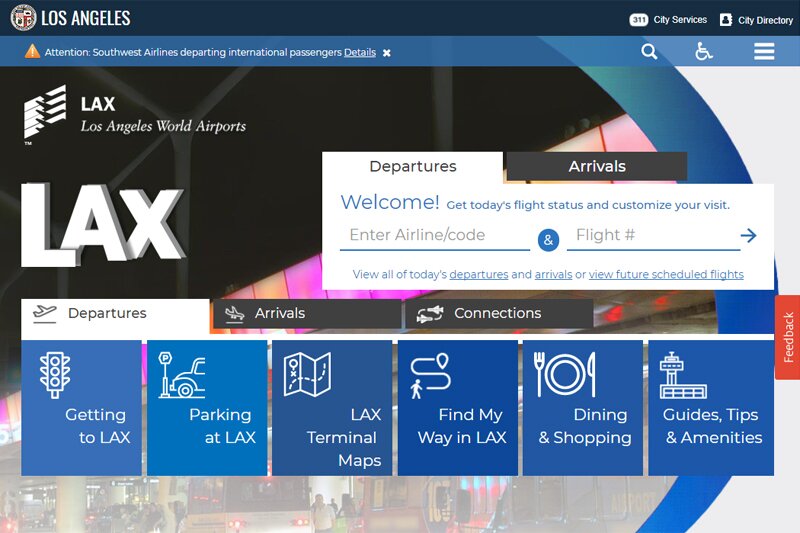Viewport: 800px width, 533px height.
Task: View all of today's departures link
Action: point(479,274)
